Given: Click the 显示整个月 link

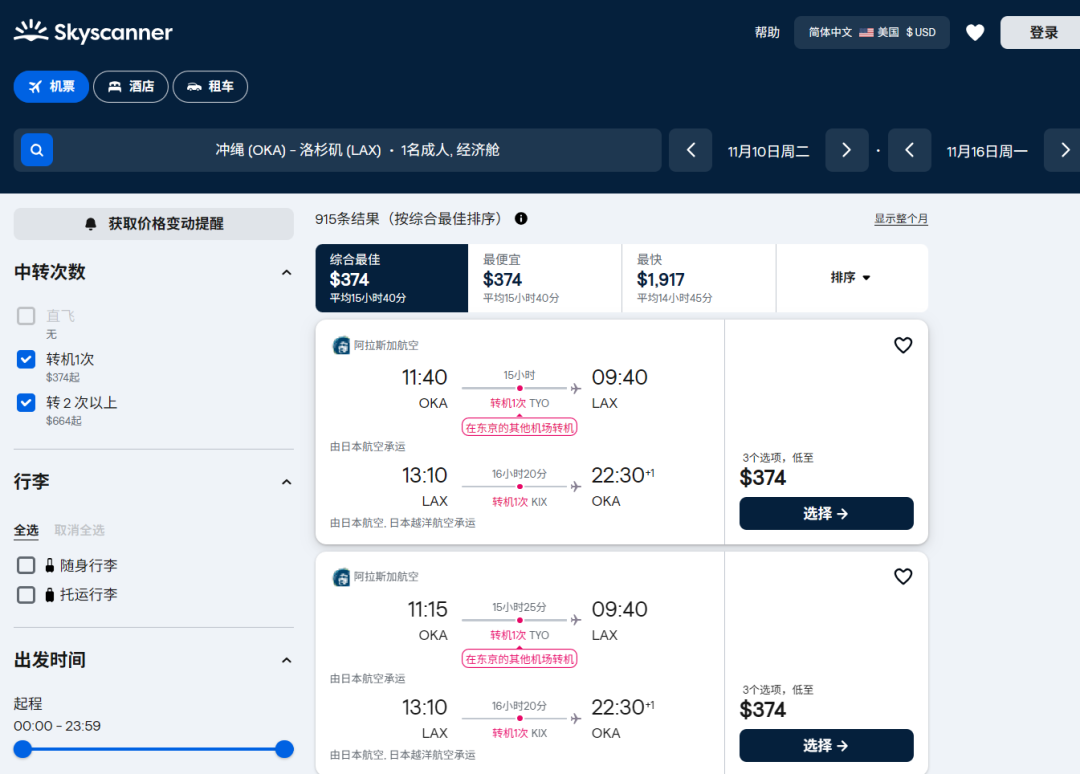Looking at the screenshot, I should click(901, 219).
